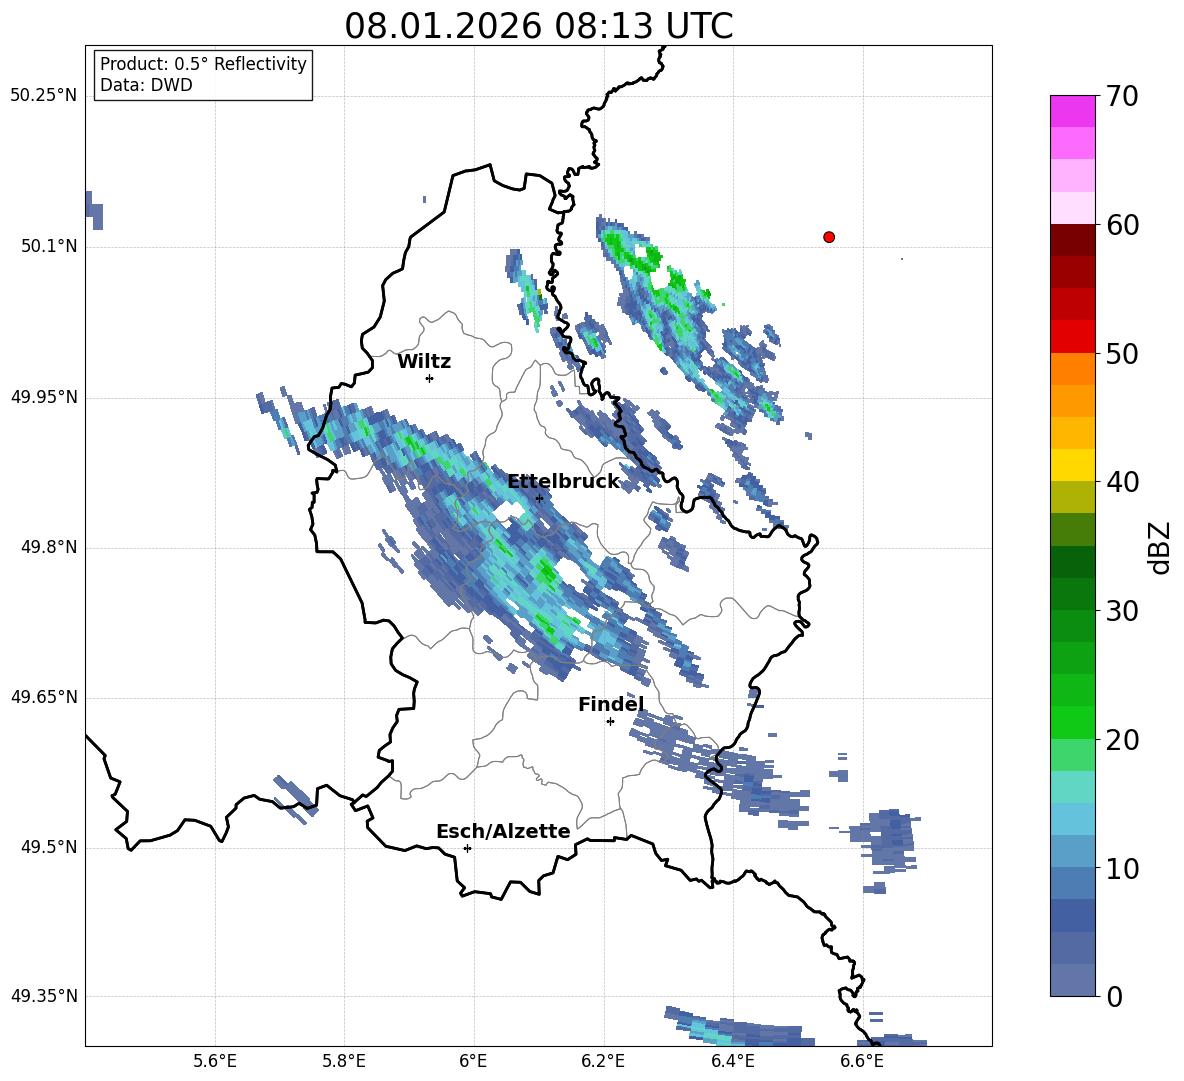This screenshot has height=1081, width=1184.
Task: Click the green radar echo southeast of Ettelbruck
Action: tap(547, 572)
